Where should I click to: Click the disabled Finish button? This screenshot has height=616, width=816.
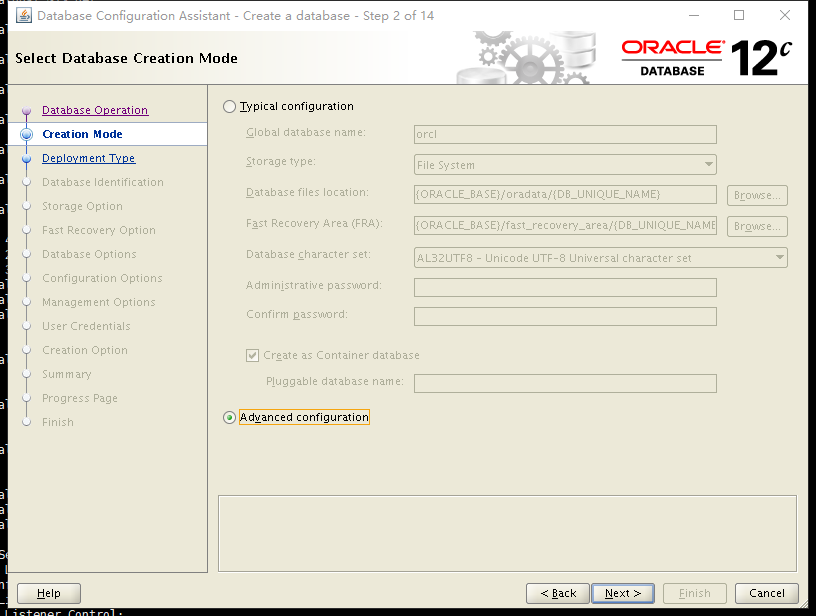click(695, 593)
